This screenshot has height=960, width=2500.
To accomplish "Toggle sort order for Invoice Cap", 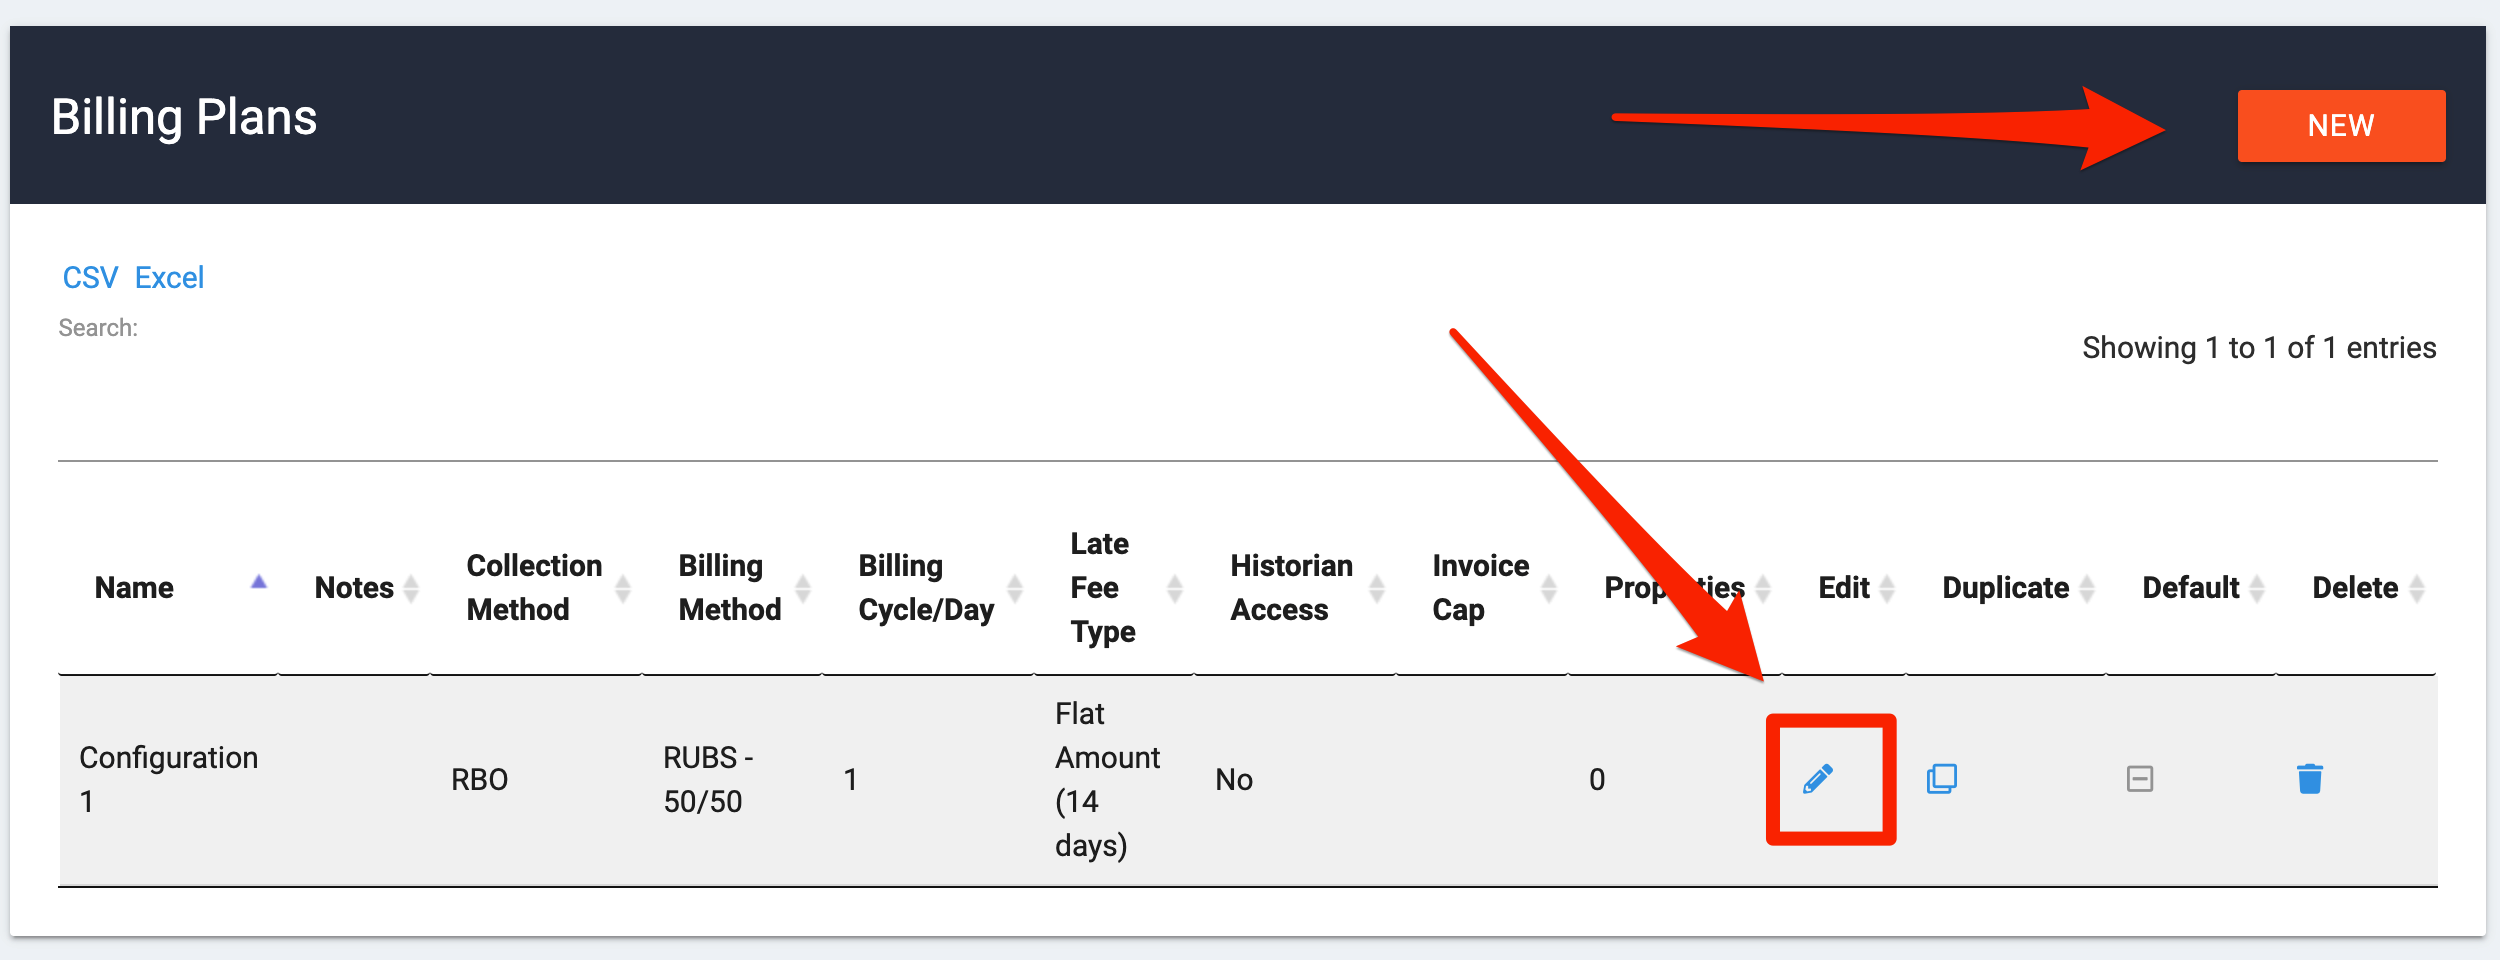I will (1549, 586).
